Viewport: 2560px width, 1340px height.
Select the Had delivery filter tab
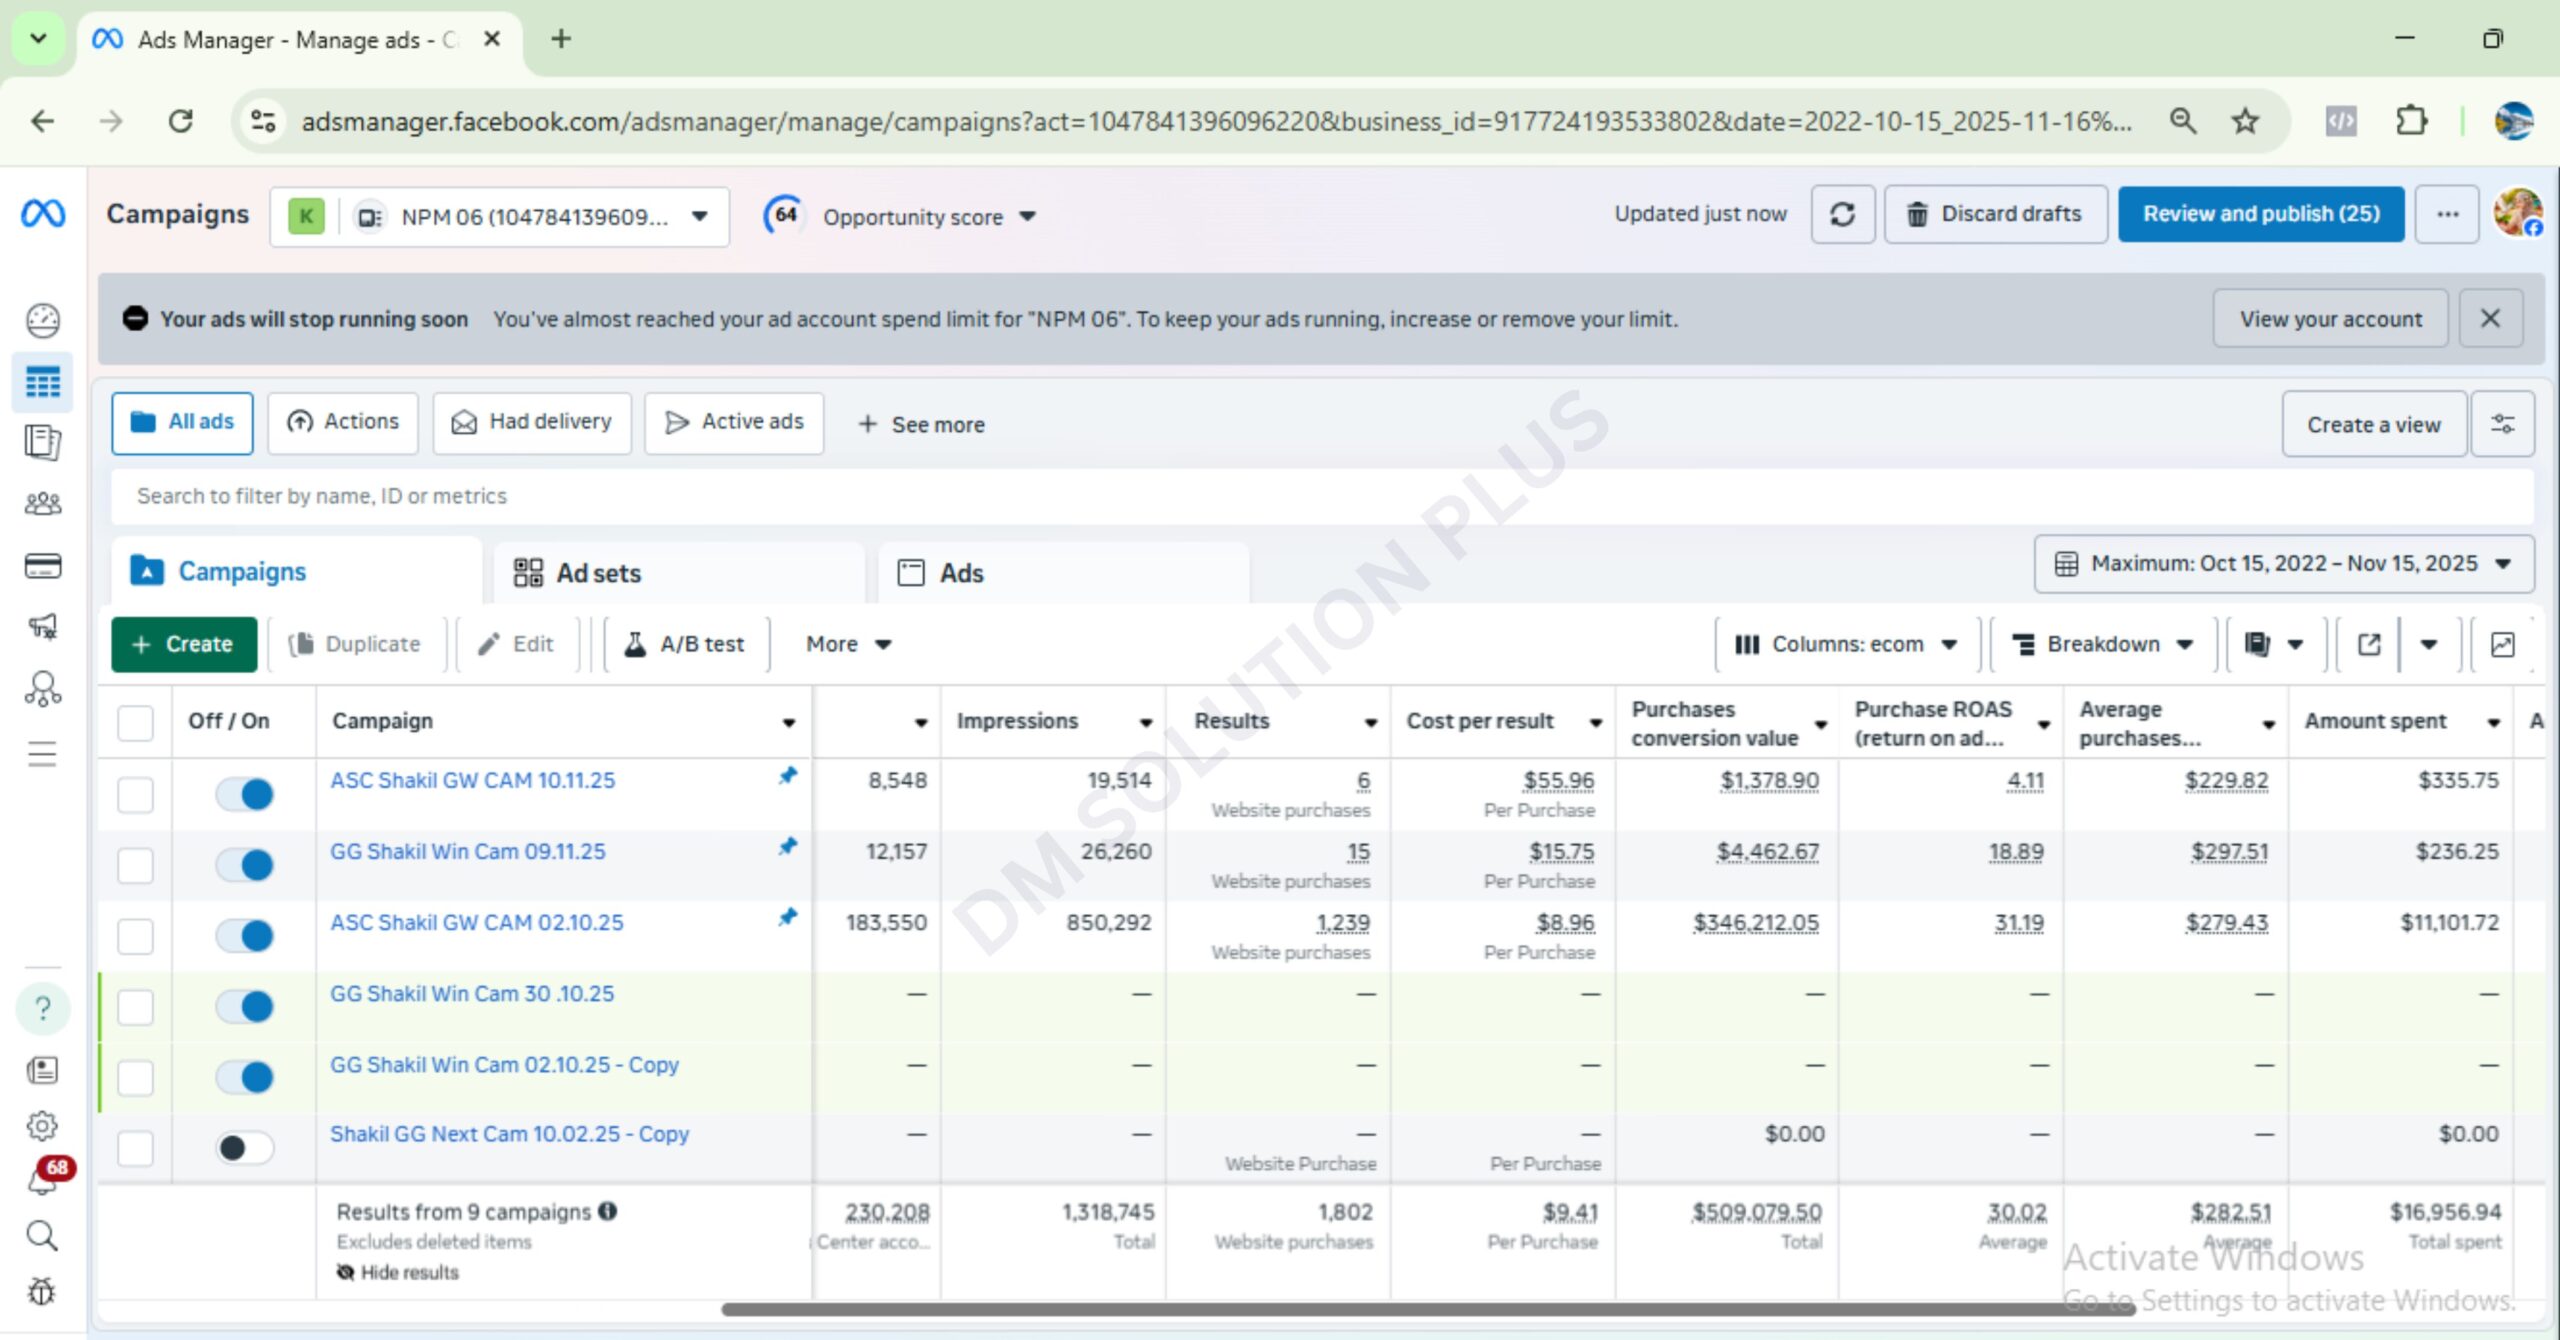coord(532,422)
